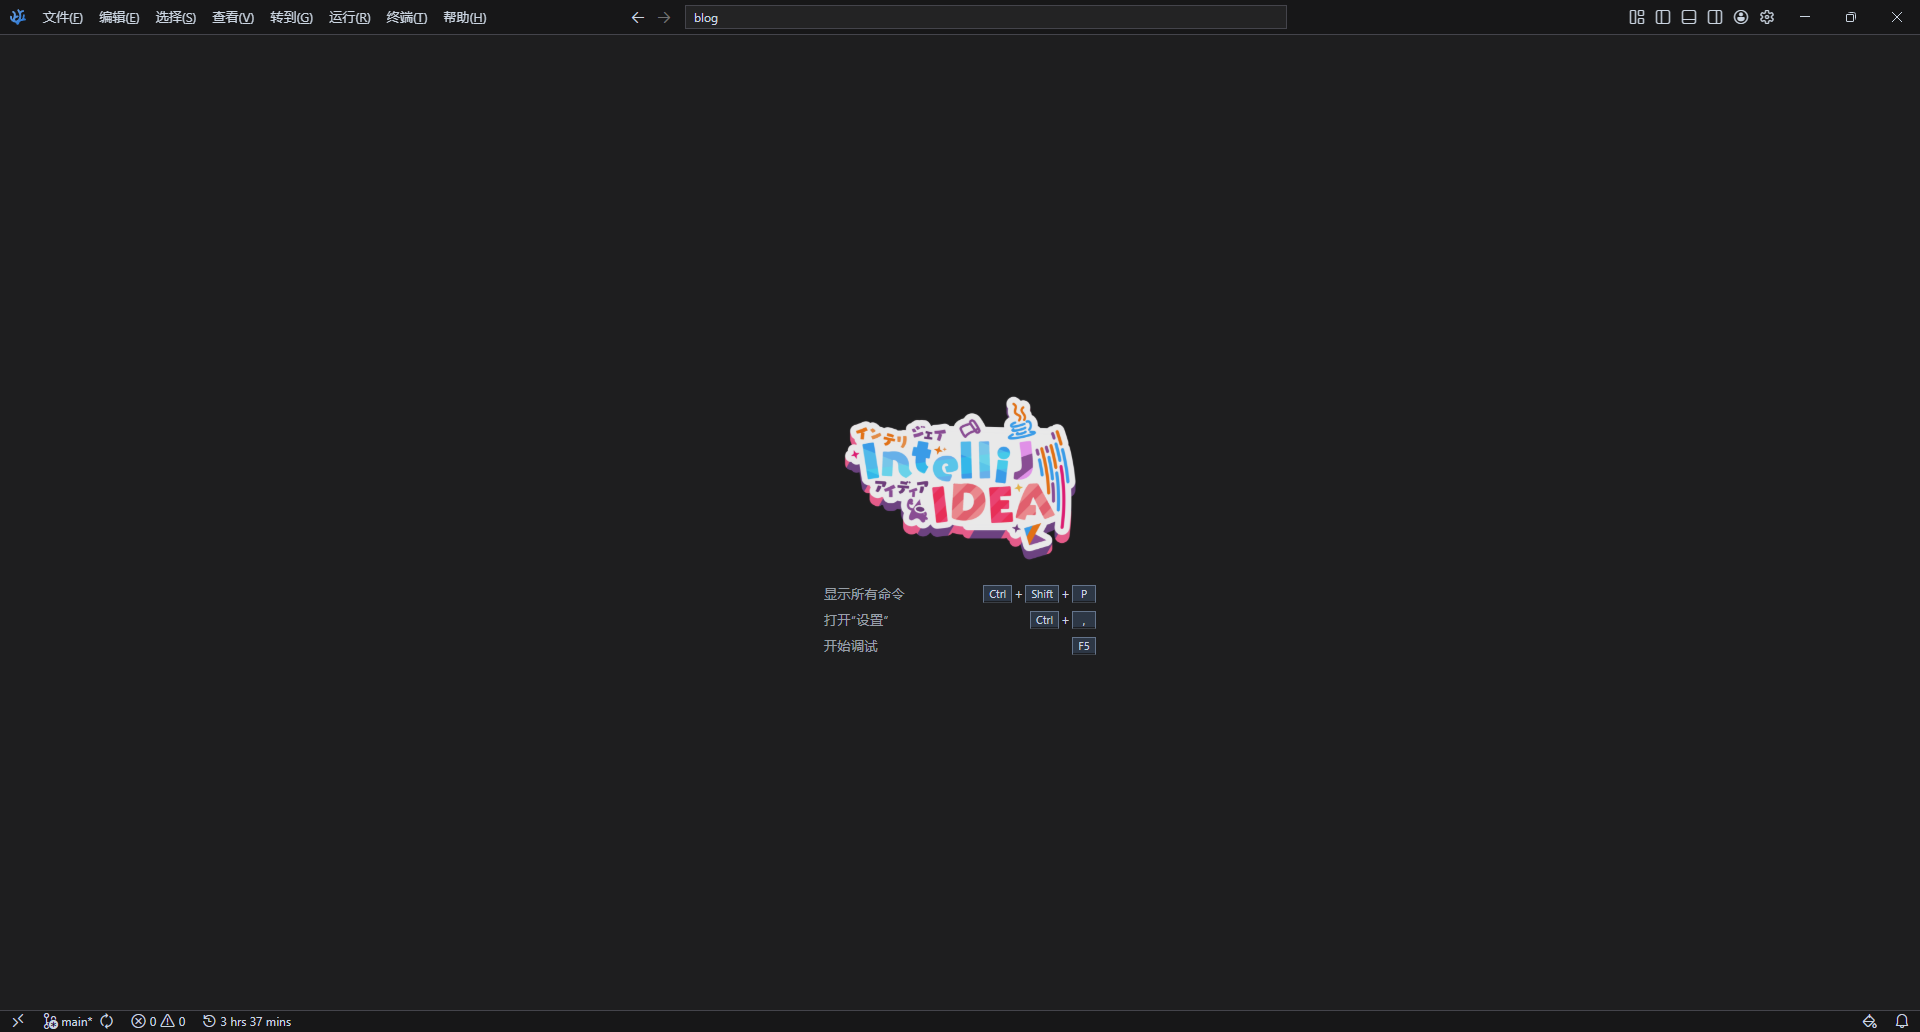Open the 选择(S) menu

176,17
